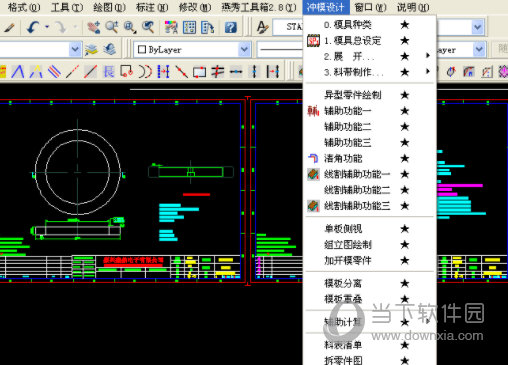The height and width of the screenshot is (365, 508).
Task: Click the H-shaped red arrow tool icon
Action: 272,71
